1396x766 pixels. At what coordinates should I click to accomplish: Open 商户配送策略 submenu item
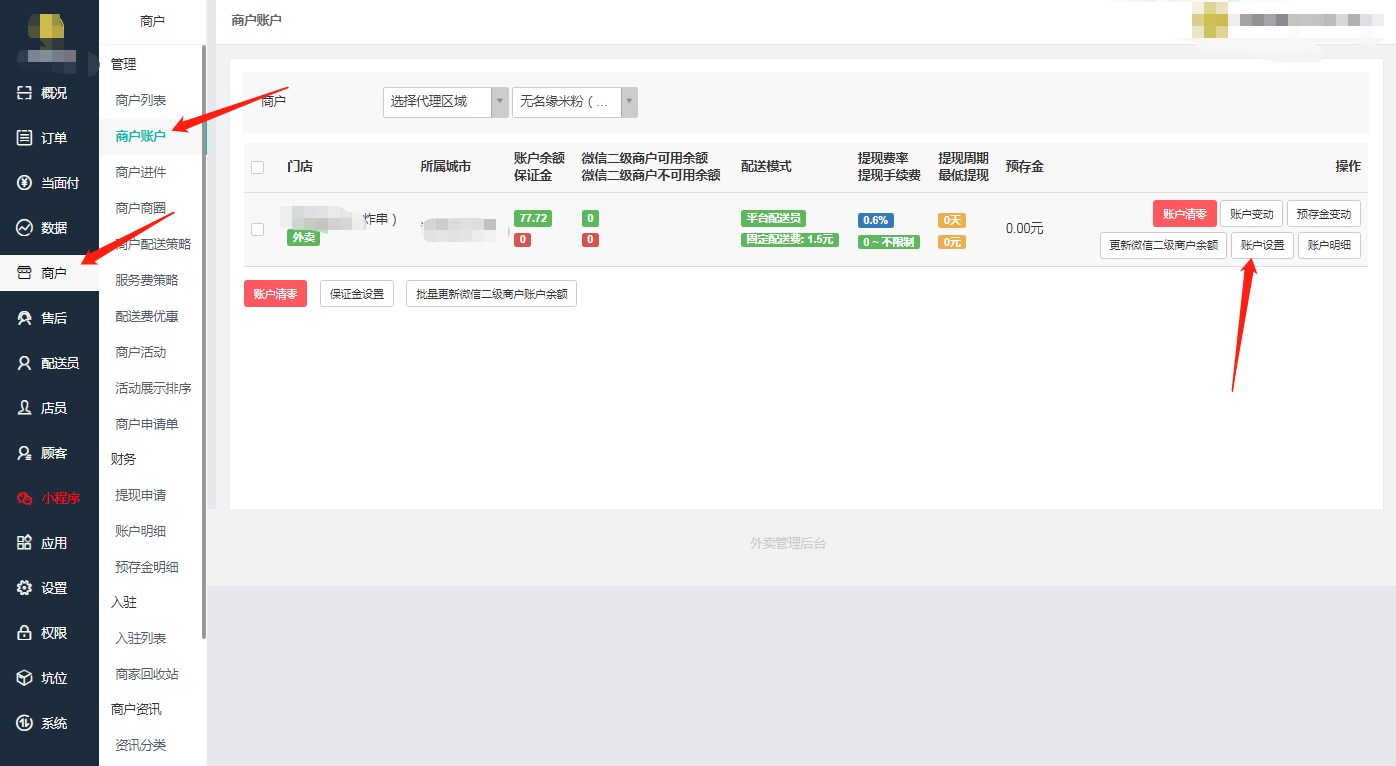[x=153, y=244]
